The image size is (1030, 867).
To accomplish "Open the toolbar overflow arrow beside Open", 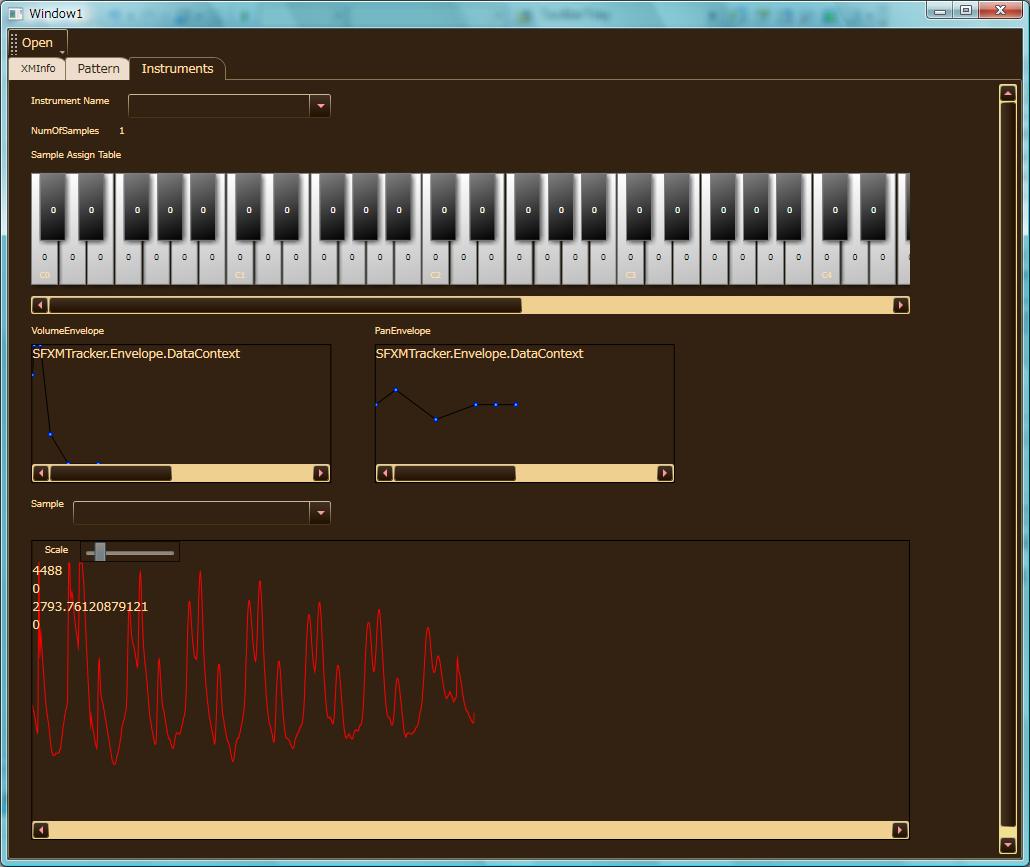I will coord(62,51).
